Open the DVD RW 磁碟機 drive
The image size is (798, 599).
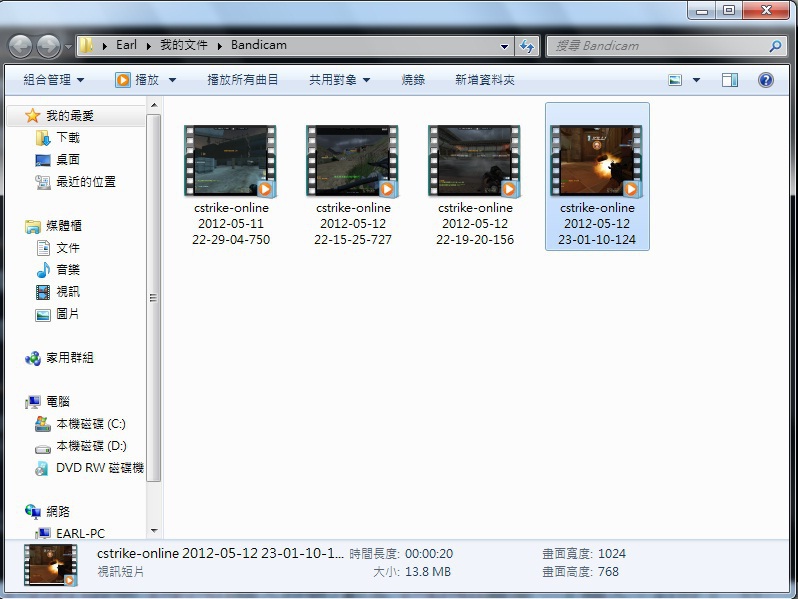click(x=100, y=468)
